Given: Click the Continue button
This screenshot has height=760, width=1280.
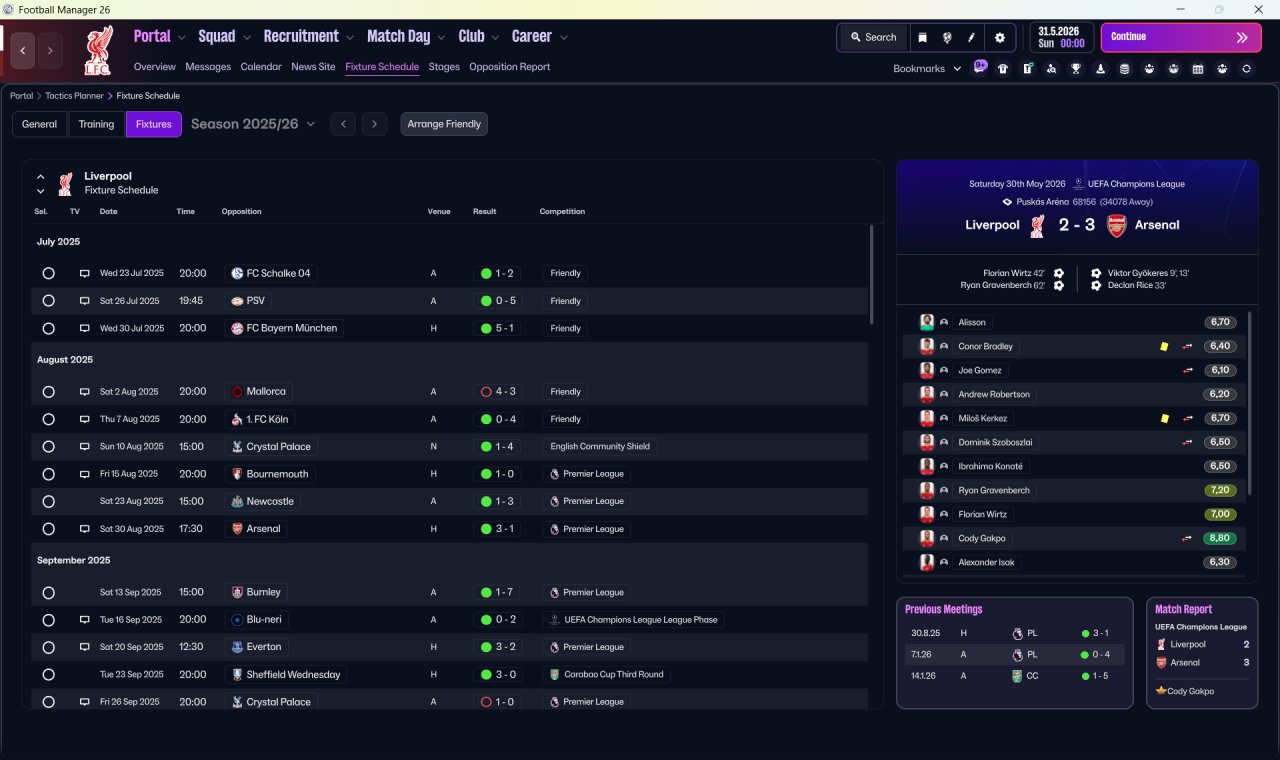Looking at the screenshot, I should pos(1181,37).
